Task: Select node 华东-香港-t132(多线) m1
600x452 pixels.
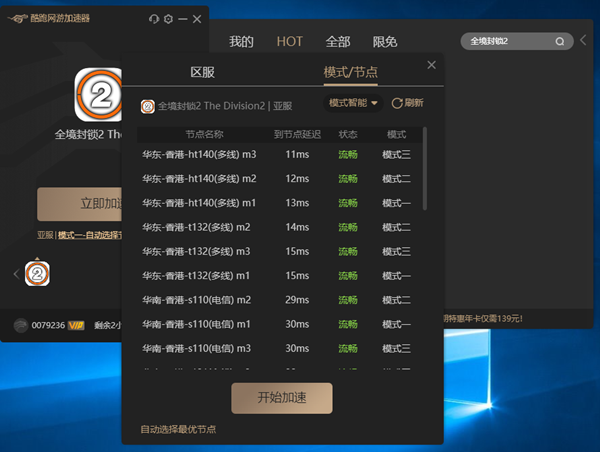Action: 279,276
